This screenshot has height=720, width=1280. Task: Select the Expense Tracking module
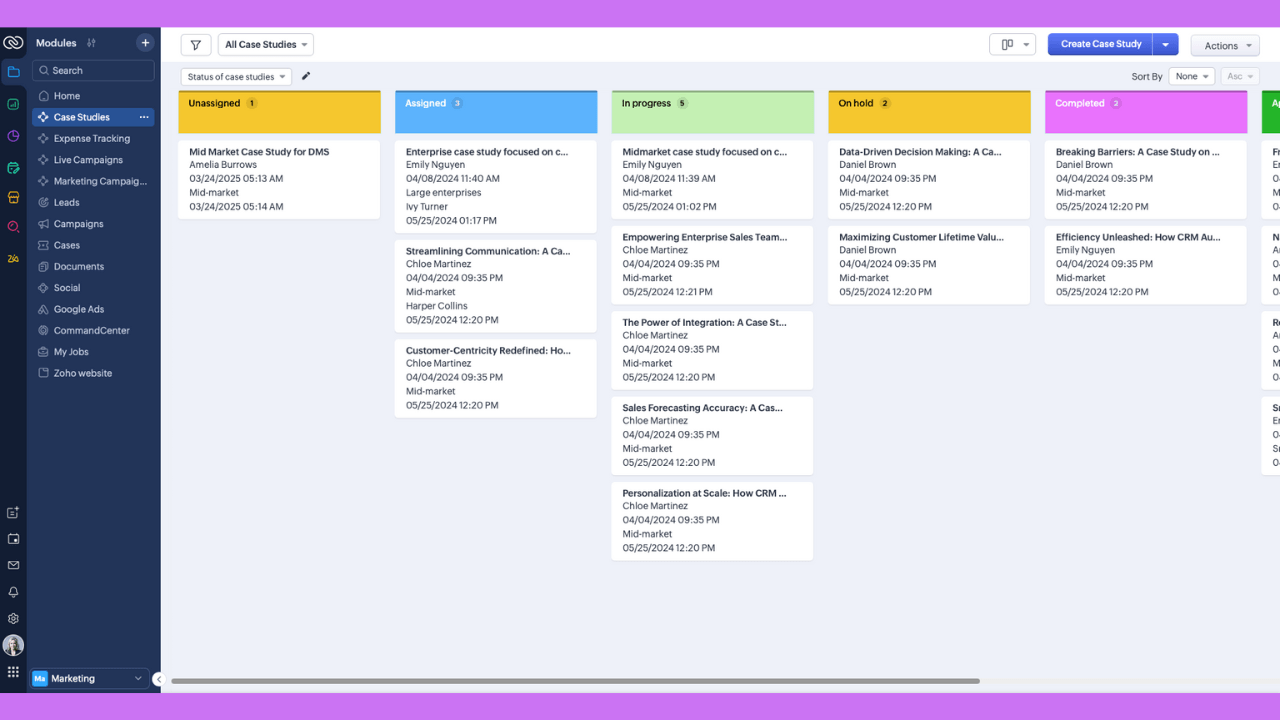click(93, 139)
